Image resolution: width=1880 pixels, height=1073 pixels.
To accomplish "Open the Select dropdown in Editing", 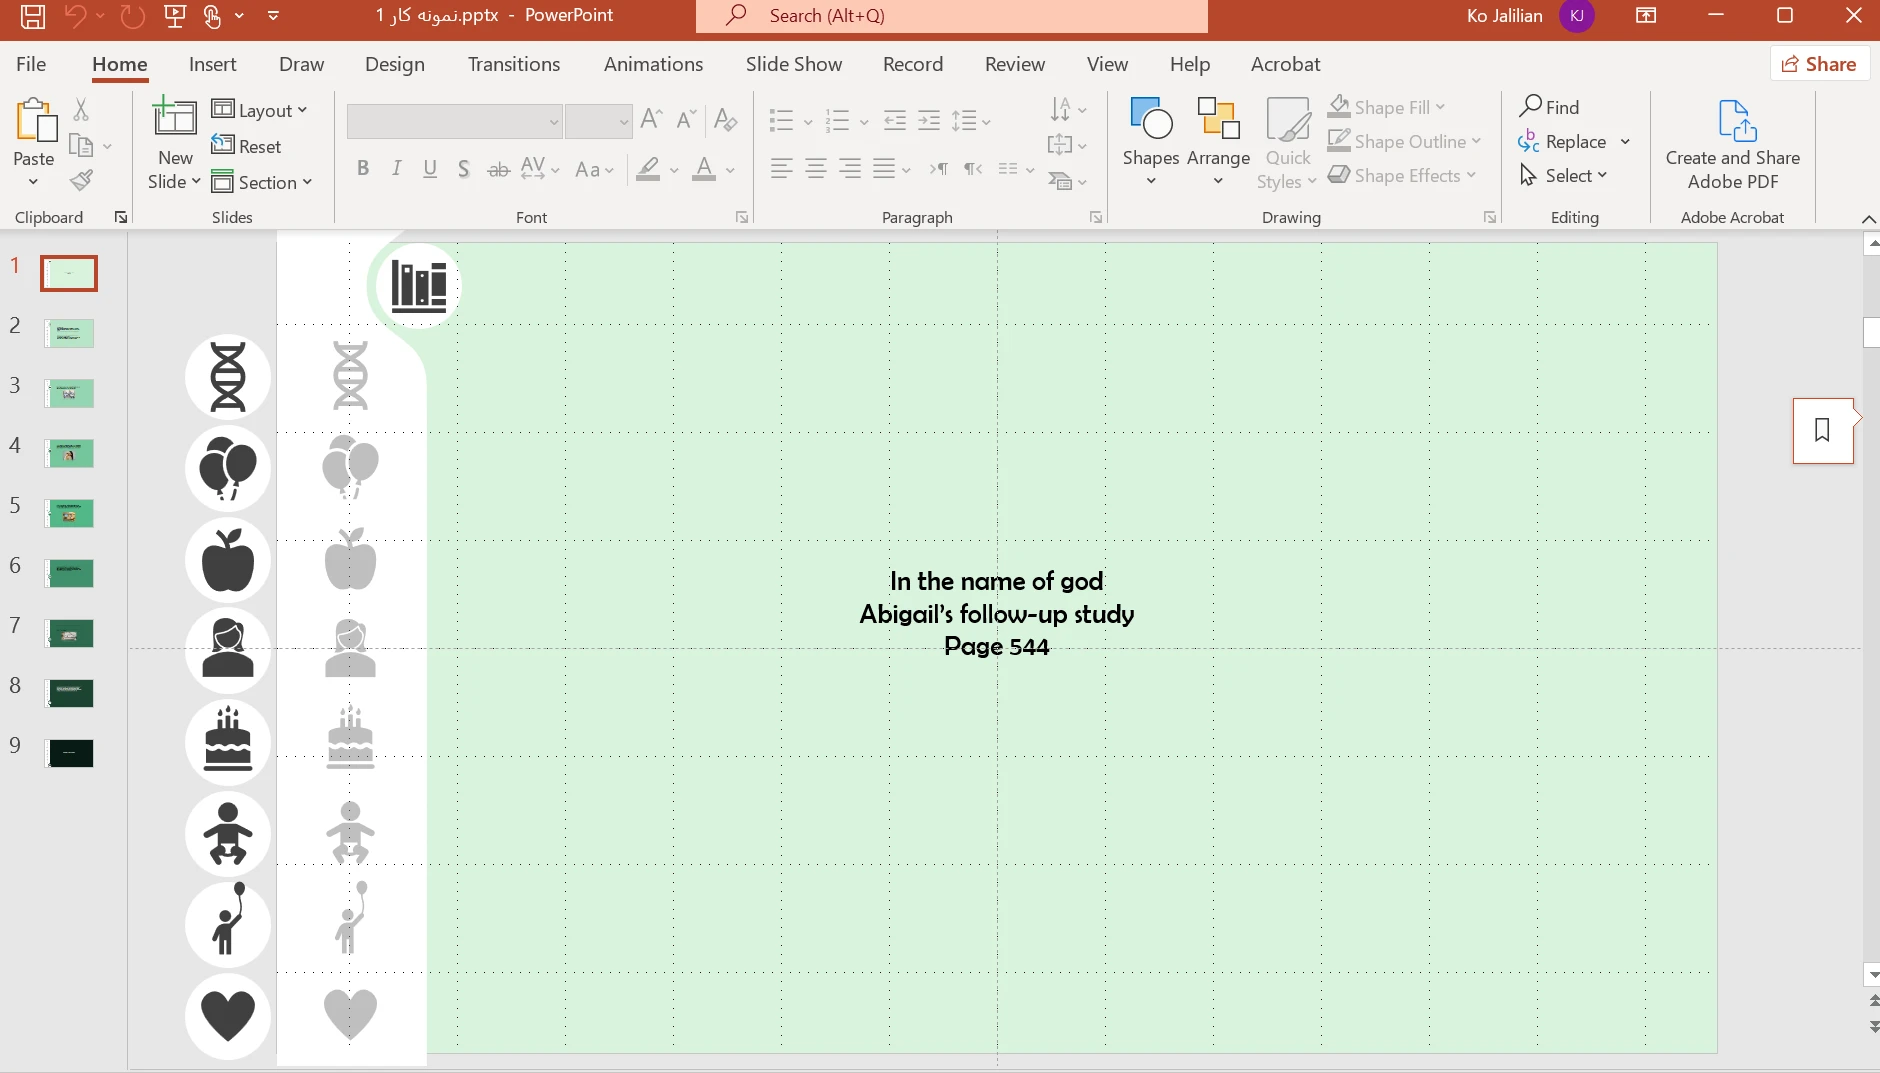I will coord(1563,175).
